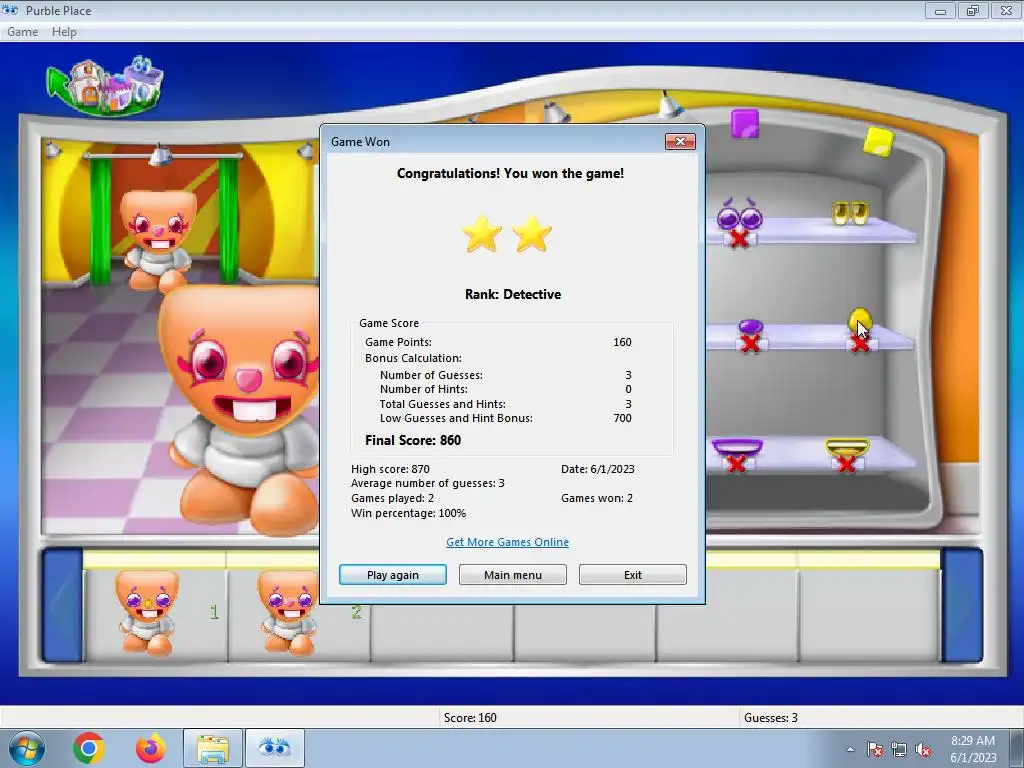Click the Action Center flag icon
This screenshot has width=1024, height=768.
click(875, 749)
